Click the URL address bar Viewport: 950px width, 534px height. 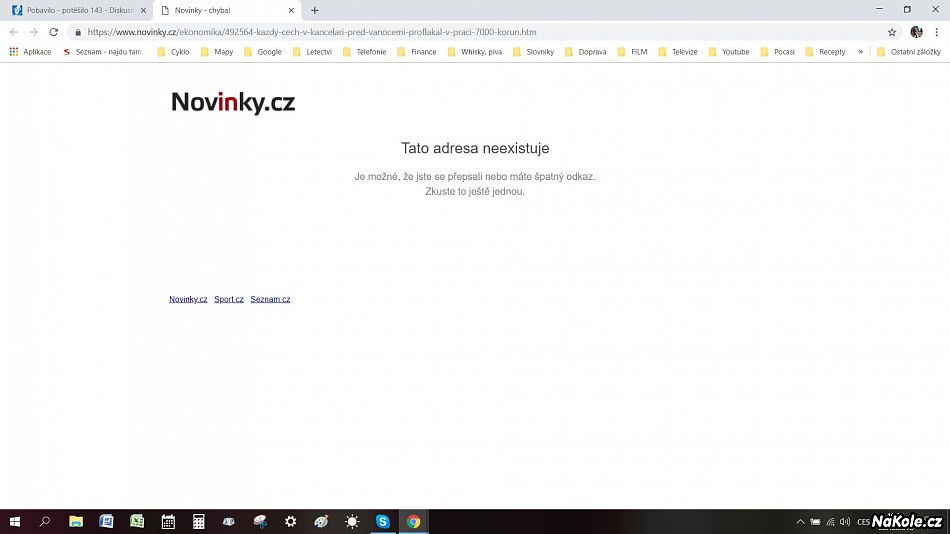479,32
